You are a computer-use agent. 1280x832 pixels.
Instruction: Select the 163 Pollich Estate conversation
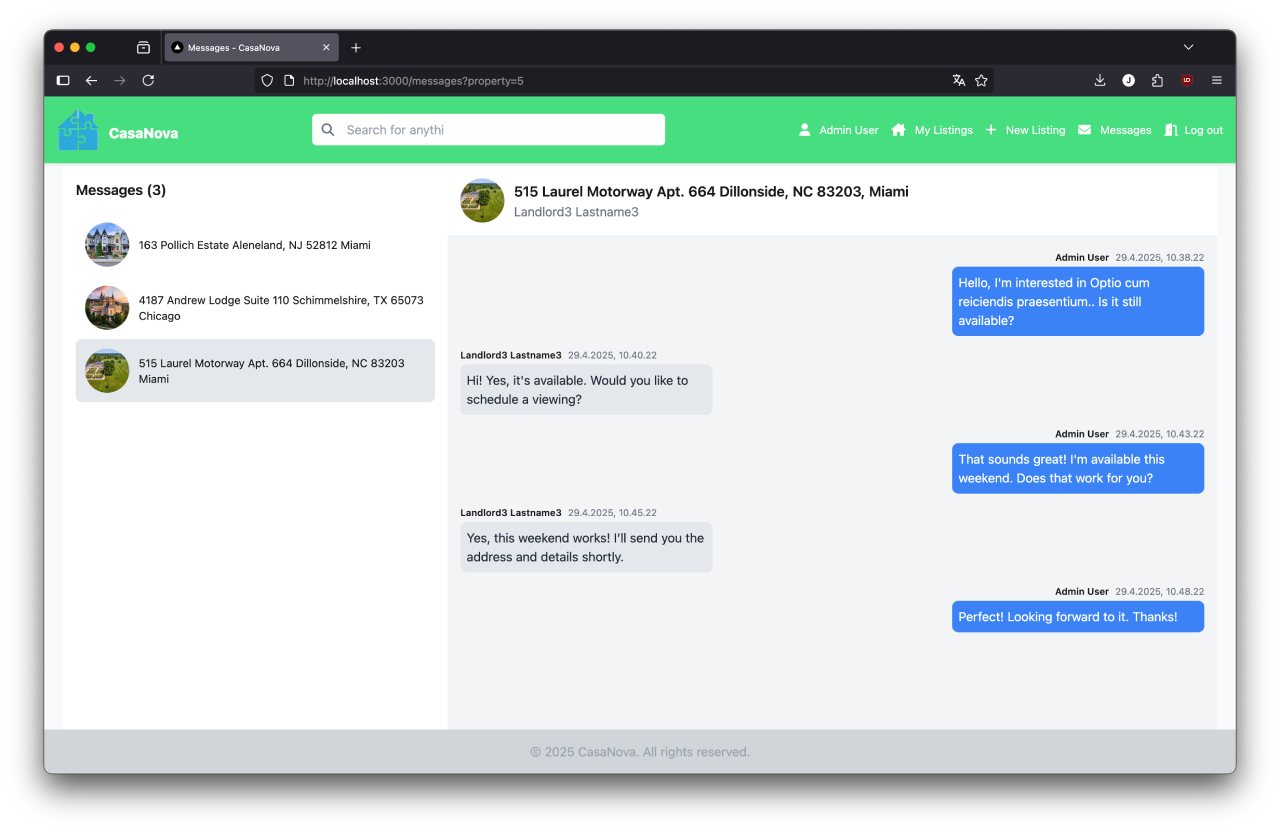pos(254,245)
